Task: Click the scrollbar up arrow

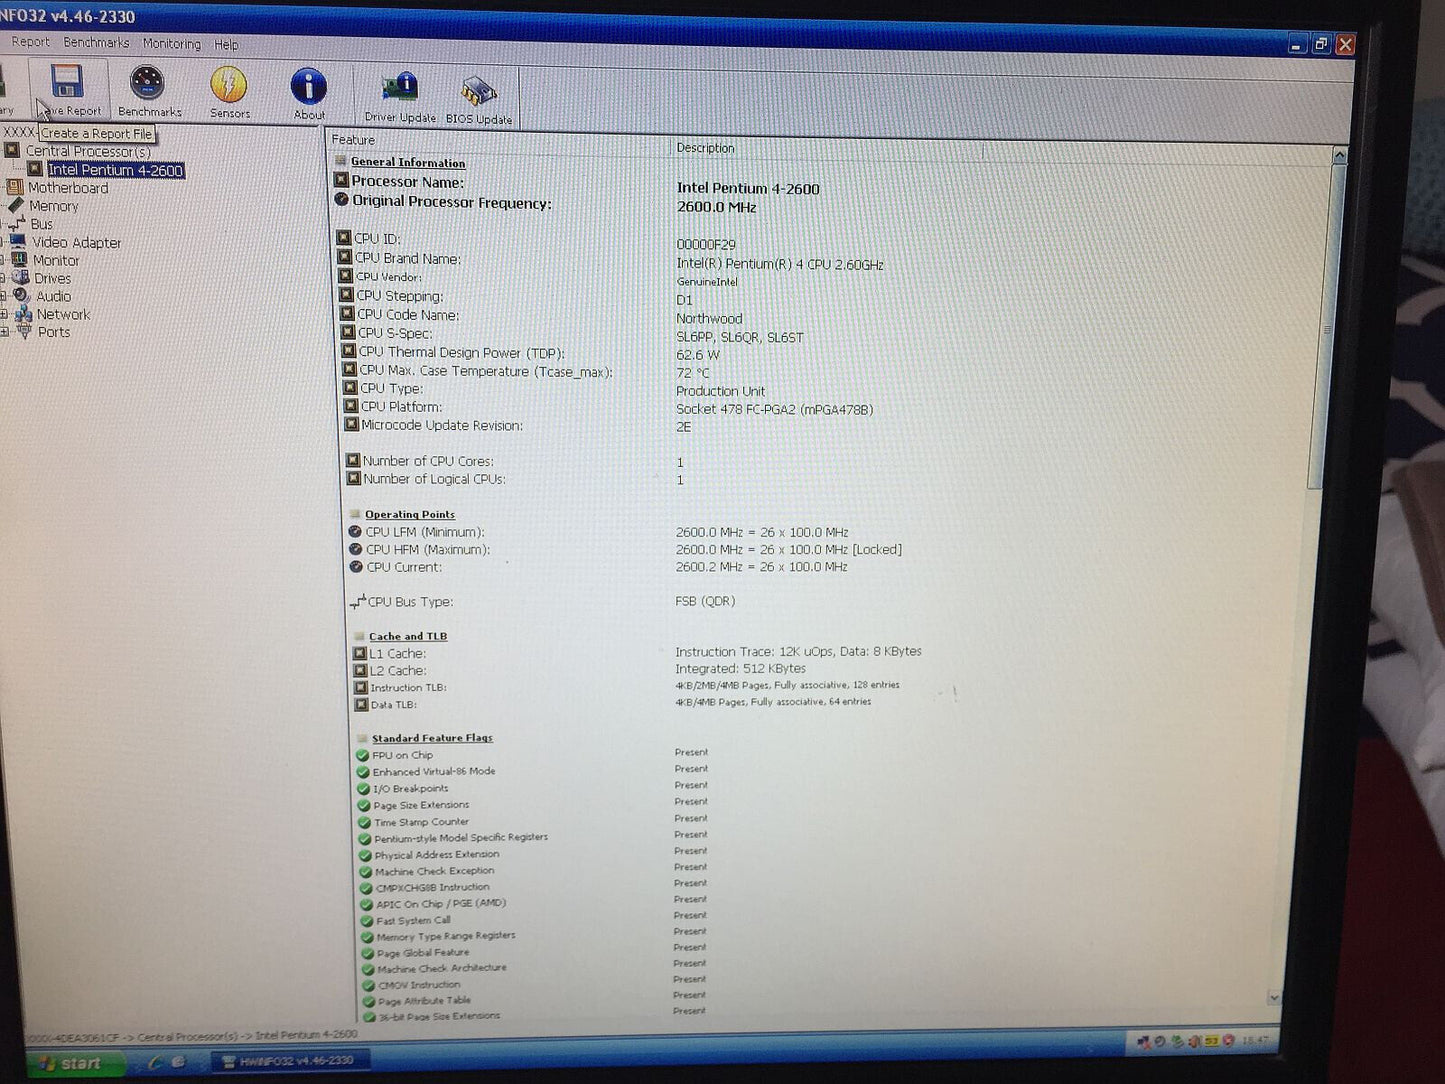Action: coord(1339,156)
